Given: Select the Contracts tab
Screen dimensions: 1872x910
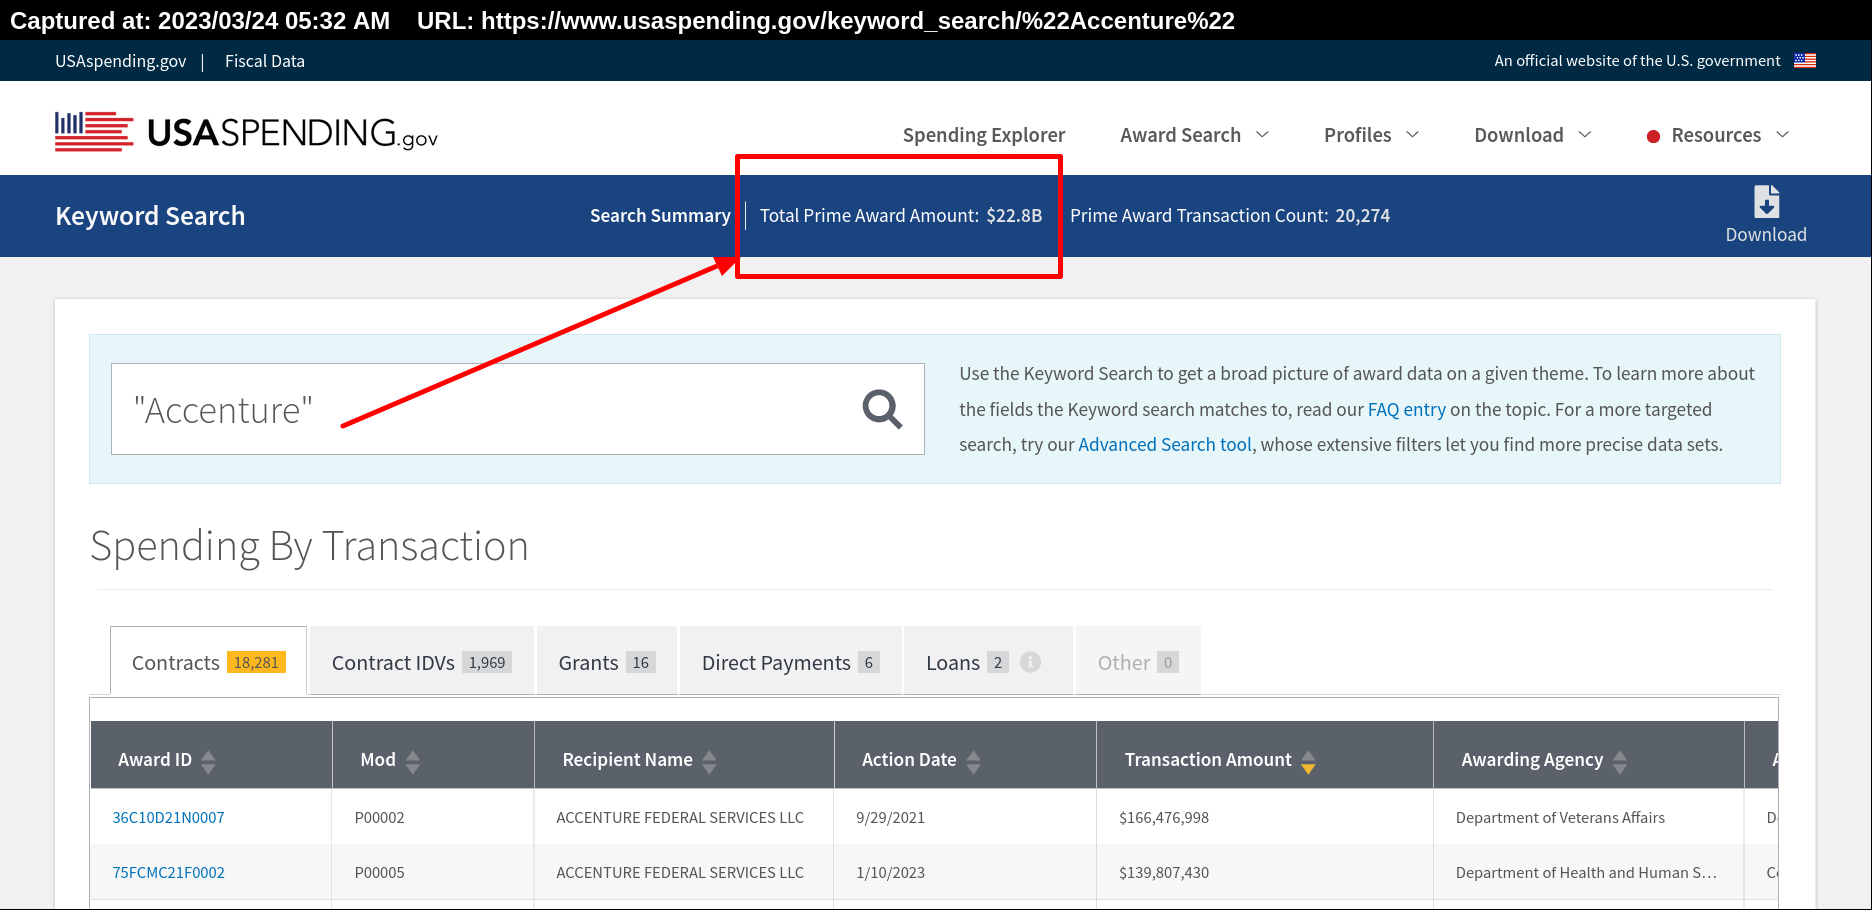Looking at the screenshot, I should pos(208,662).
